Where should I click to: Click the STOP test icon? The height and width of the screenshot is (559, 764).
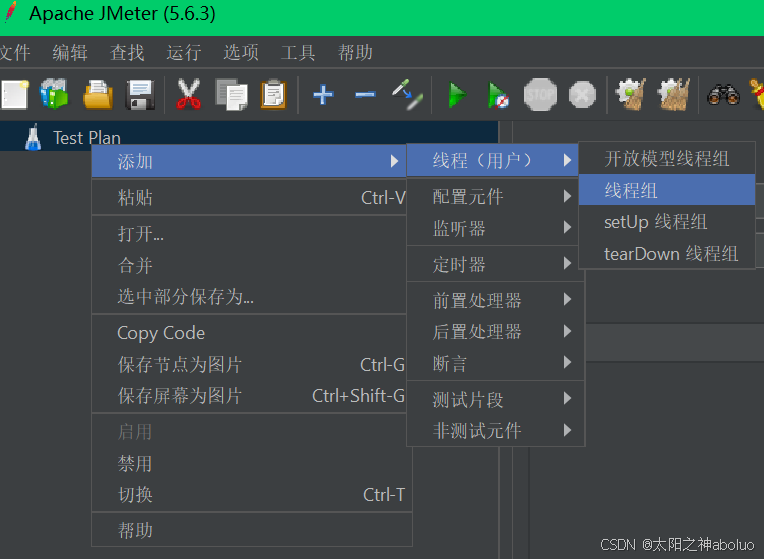(540, 95)
